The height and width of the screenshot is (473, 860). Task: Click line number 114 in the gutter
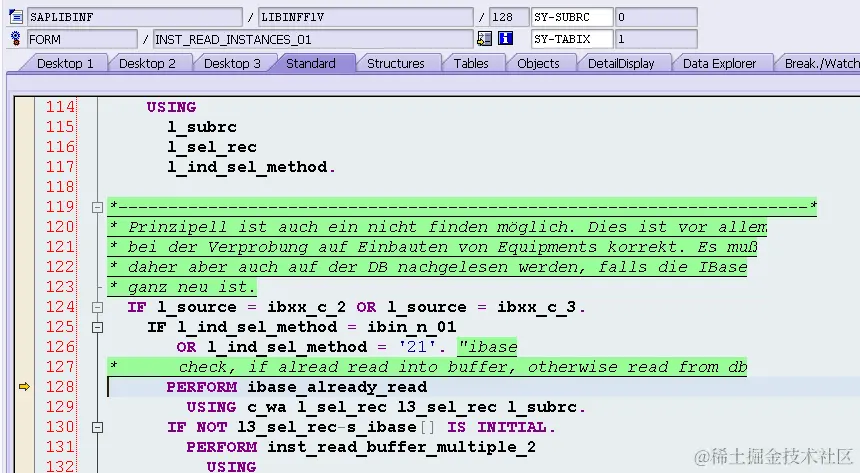point(60,107)
